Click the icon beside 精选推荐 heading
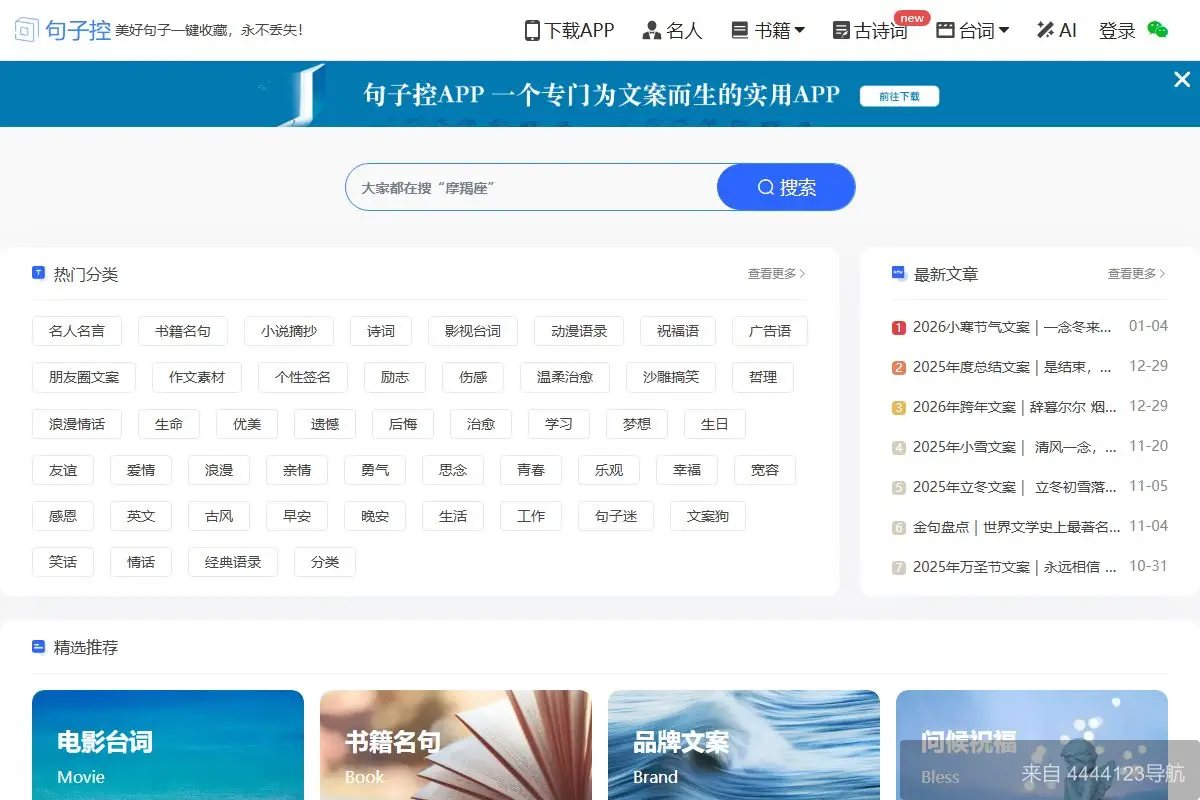The width and height of the screenshot is (1200, 800). pyautogui.click(x=38, y=647)
